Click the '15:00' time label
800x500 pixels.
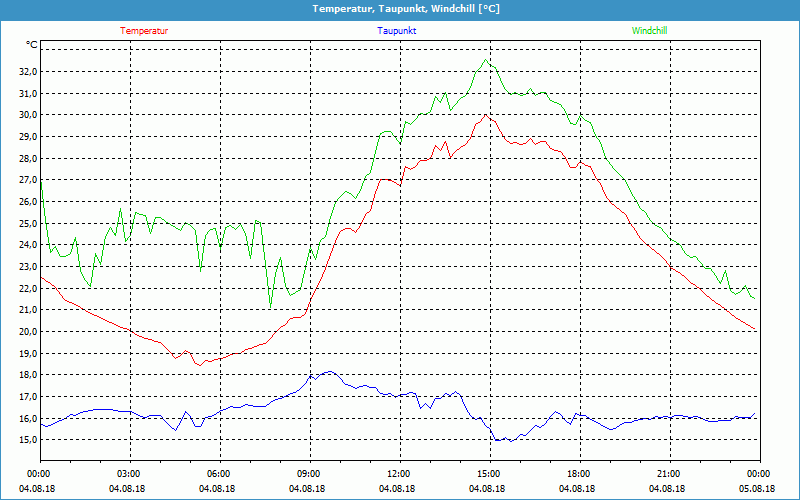click(x=490, y=474)
